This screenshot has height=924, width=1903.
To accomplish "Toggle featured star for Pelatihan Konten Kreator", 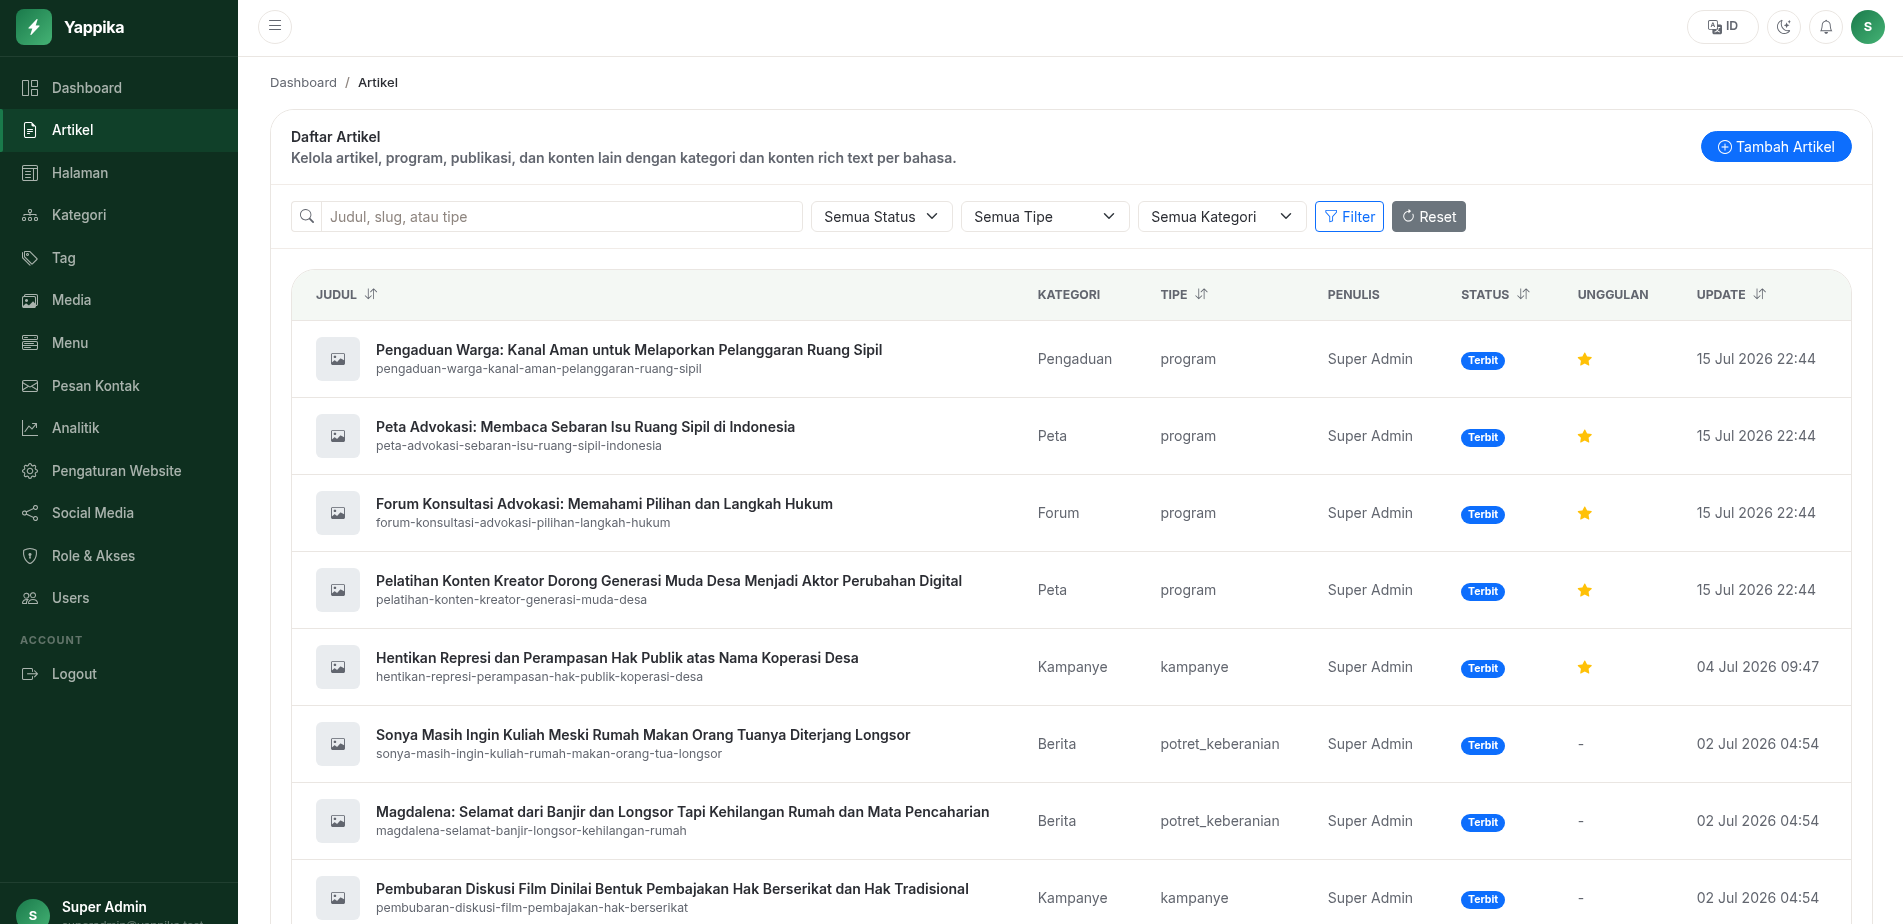I will pos(1585,590).
